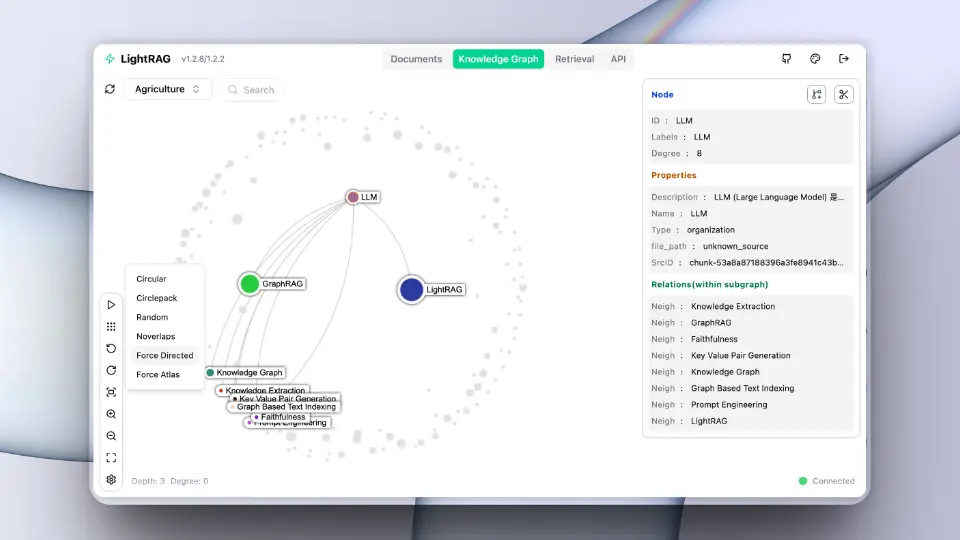This screenshot has height=540, width=960.
Task: Click the grid layout selector icon
Action: point(111,326)
